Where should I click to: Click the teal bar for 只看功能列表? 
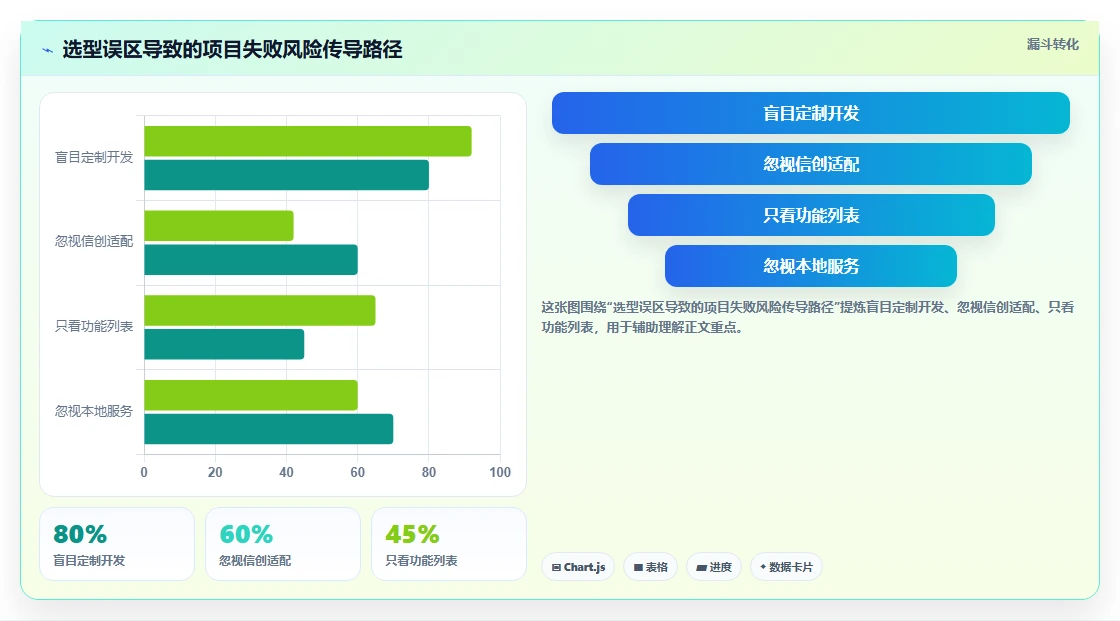[x=224, y=344]
